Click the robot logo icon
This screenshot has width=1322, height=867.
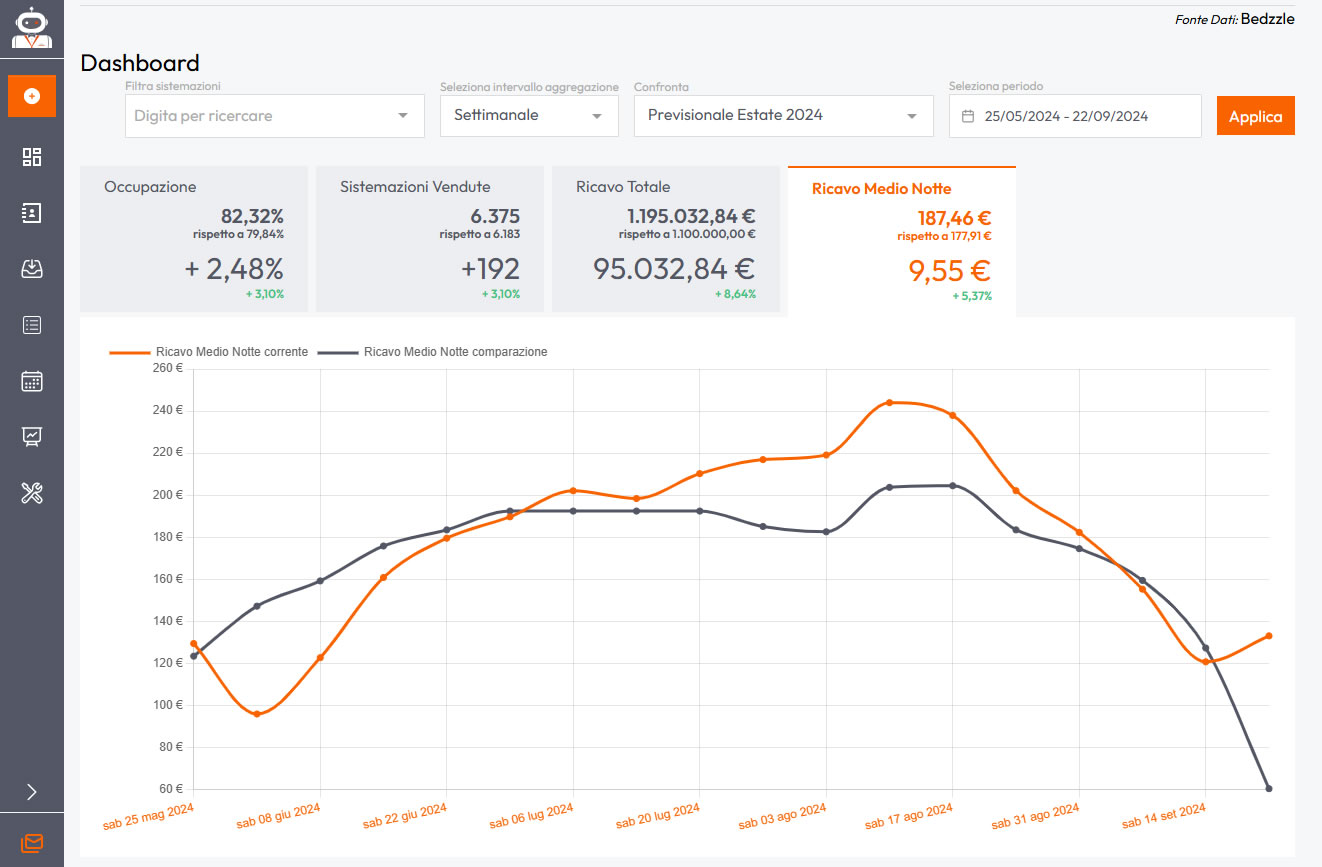click(x=32, y=27)
